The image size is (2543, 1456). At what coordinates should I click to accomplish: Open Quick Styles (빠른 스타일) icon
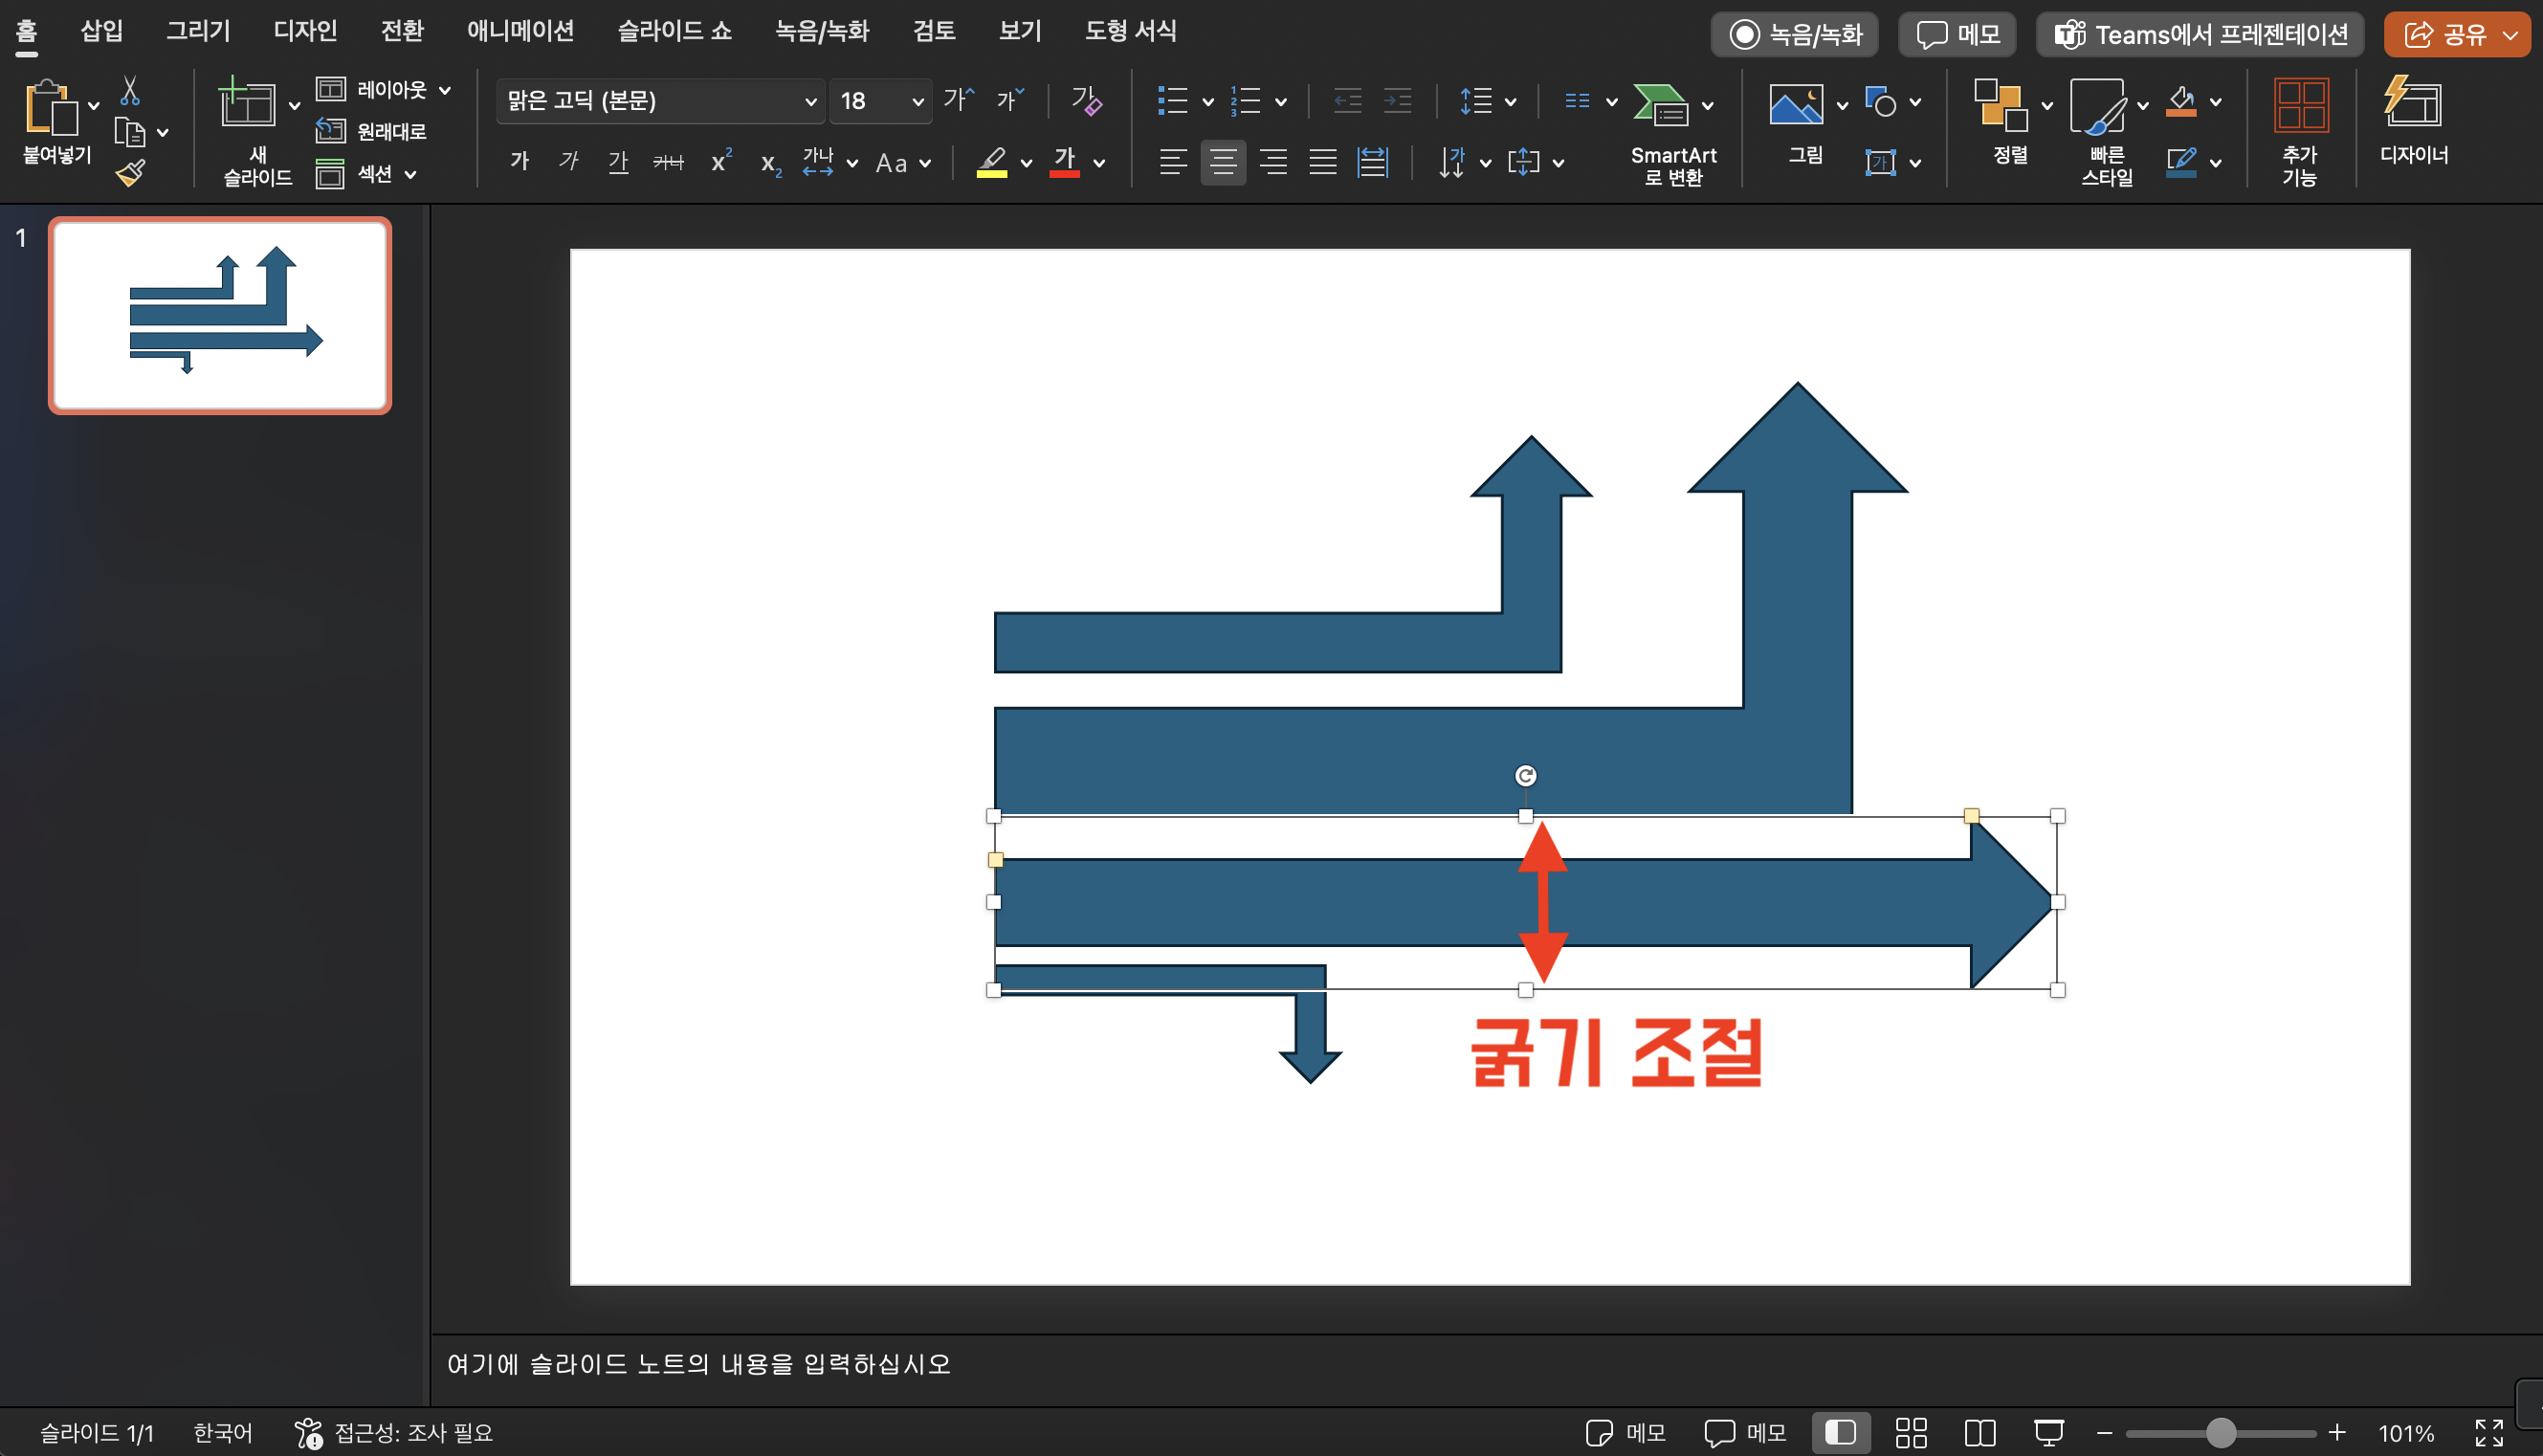click(x=2098, y=106)
